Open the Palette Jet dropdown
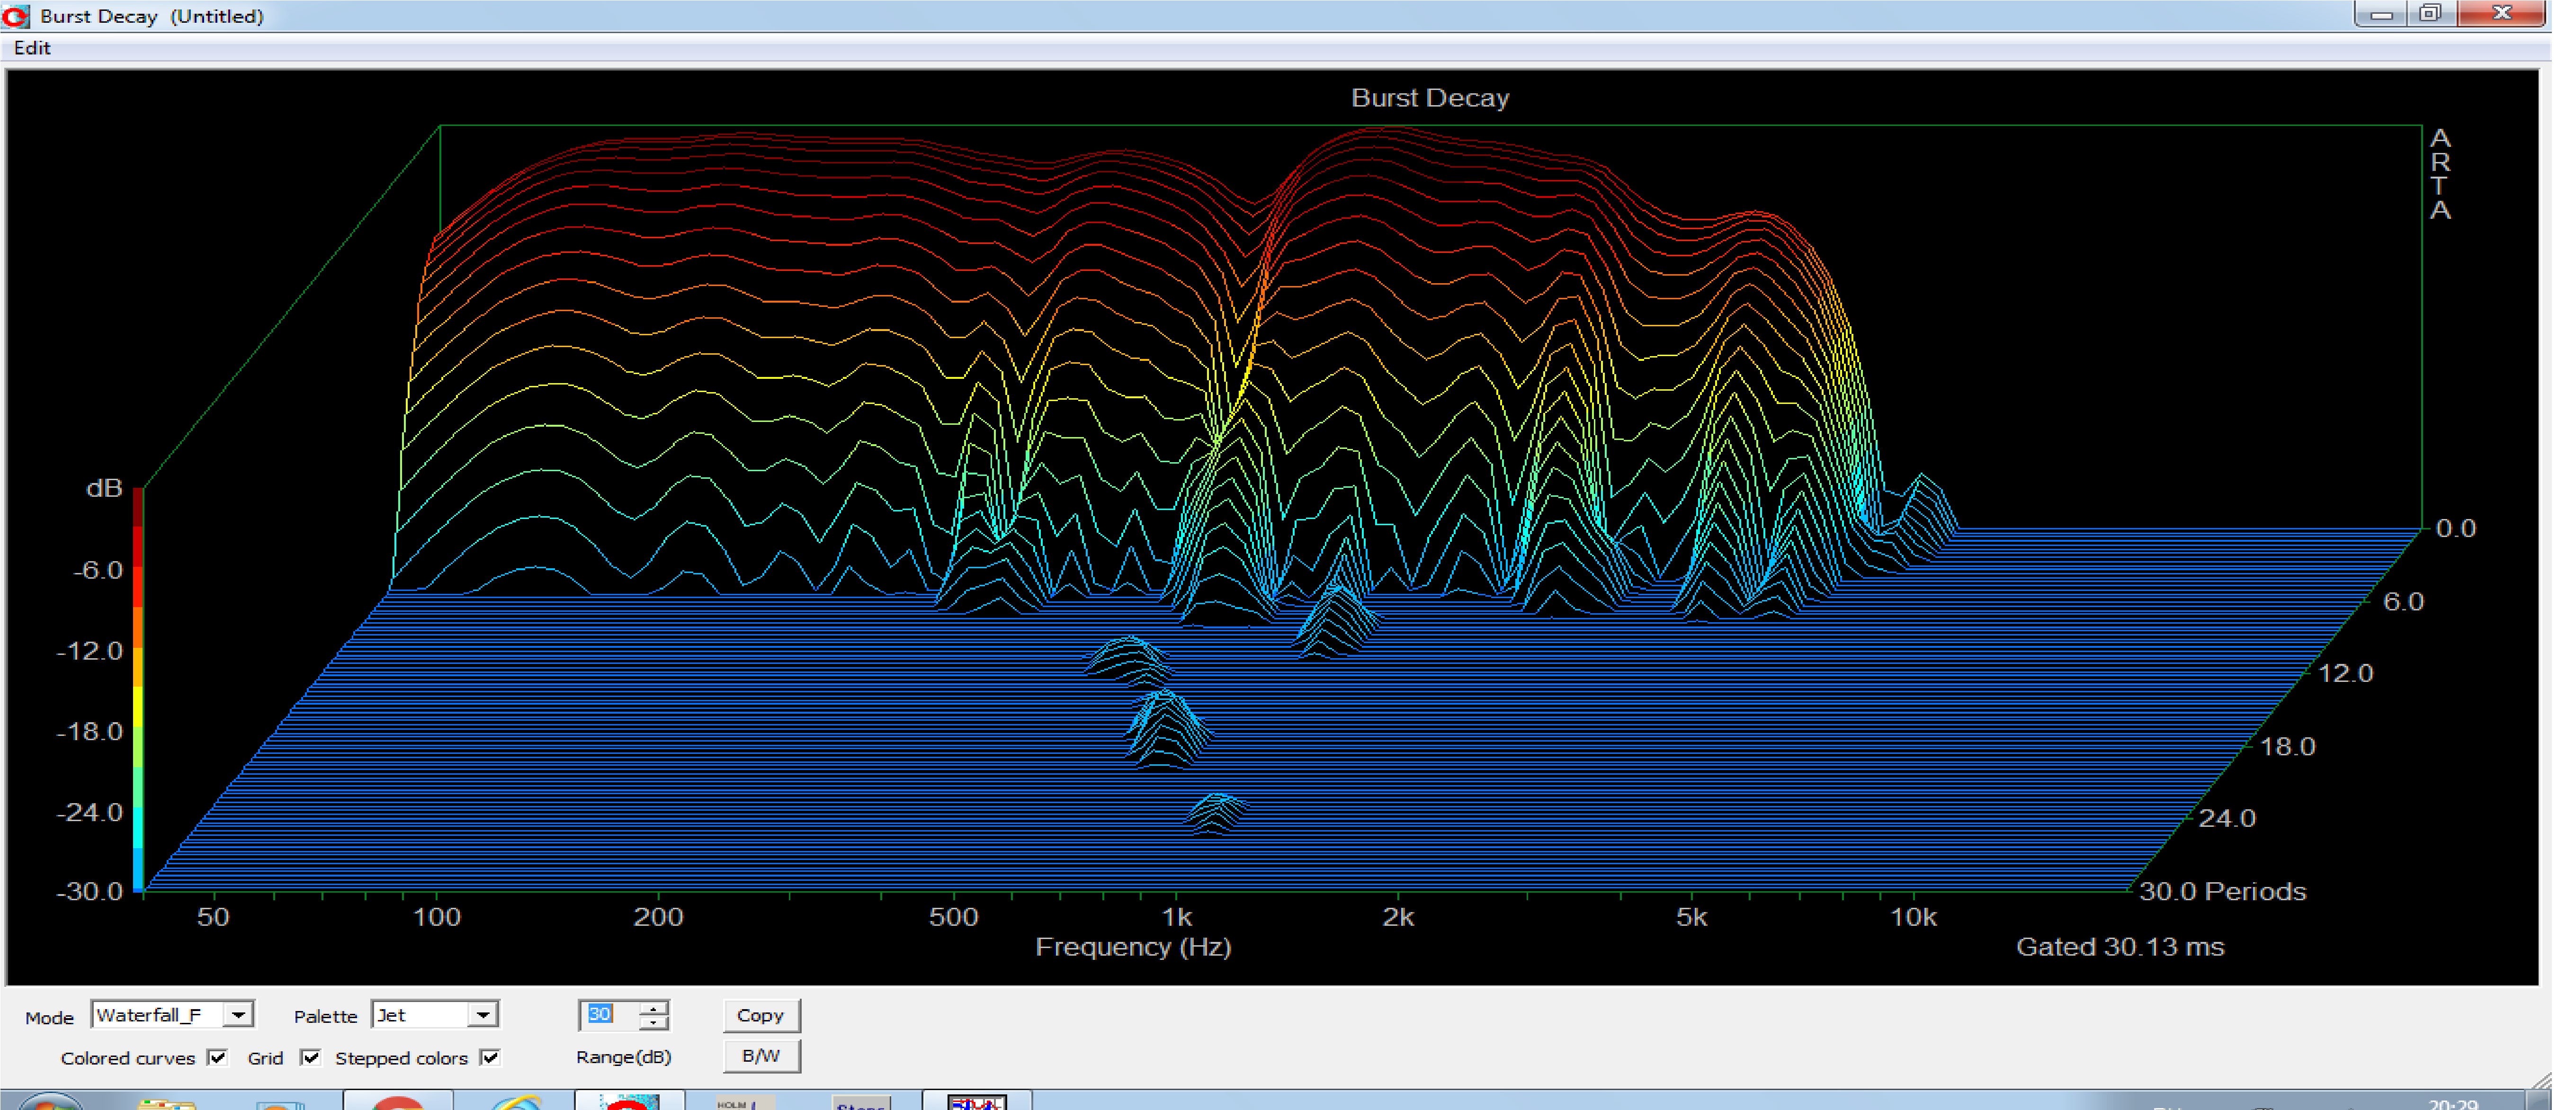The image size is (2576, 1110). tap(483, 1015)
